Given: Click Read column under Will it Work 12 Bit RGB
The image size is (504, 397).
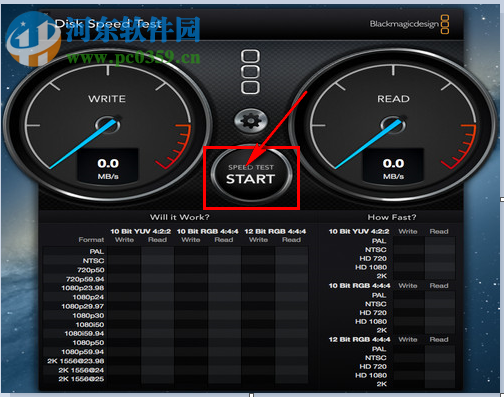Looking at the screenshot, I should coord(291,240).
